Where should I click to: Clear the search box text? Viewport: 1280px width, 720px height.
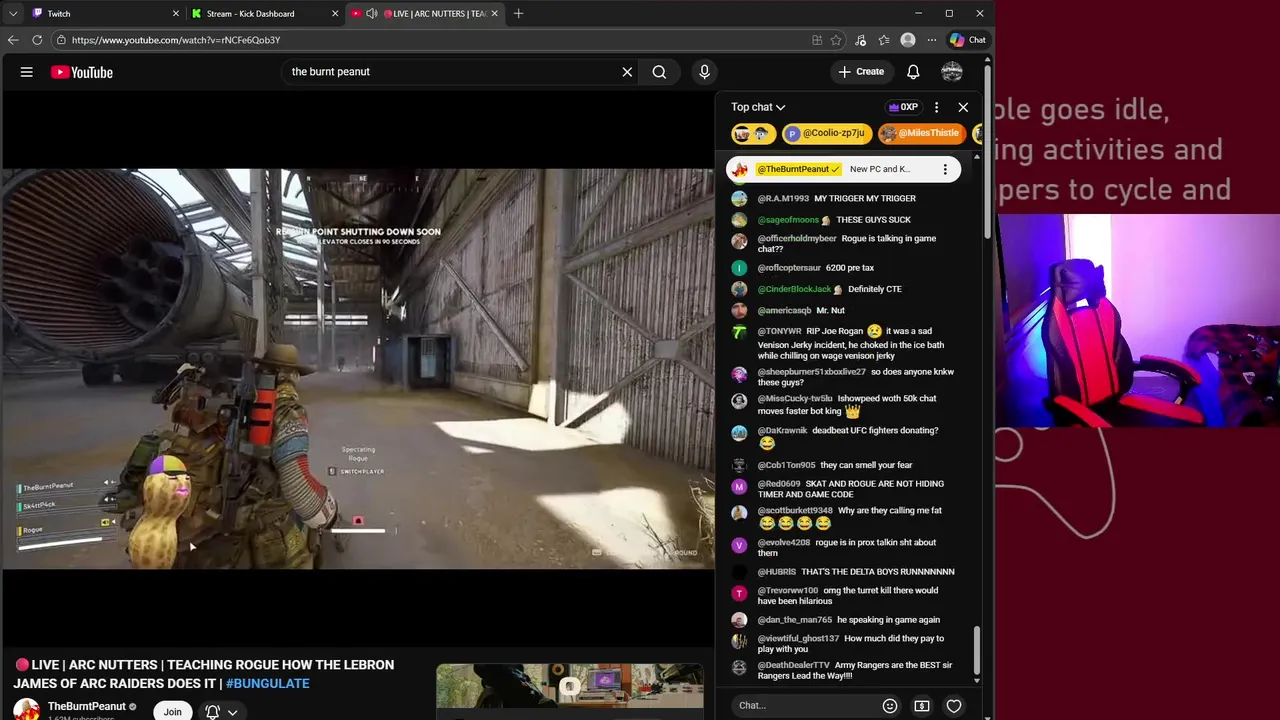(627, 72)
